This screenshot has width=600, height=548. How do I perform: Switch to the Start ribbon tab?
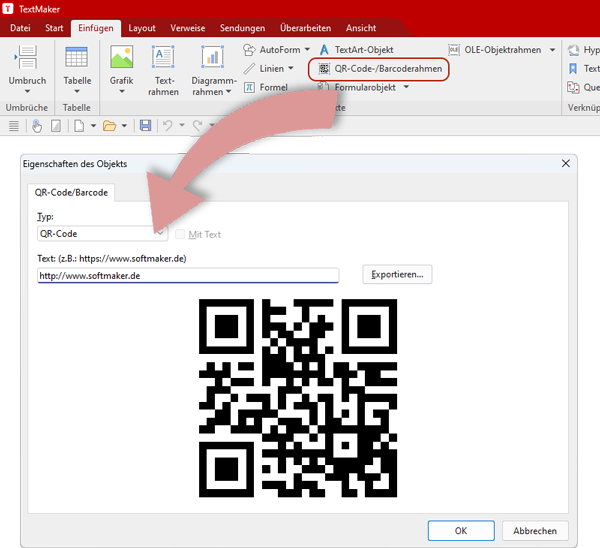[x=54, y=28]
